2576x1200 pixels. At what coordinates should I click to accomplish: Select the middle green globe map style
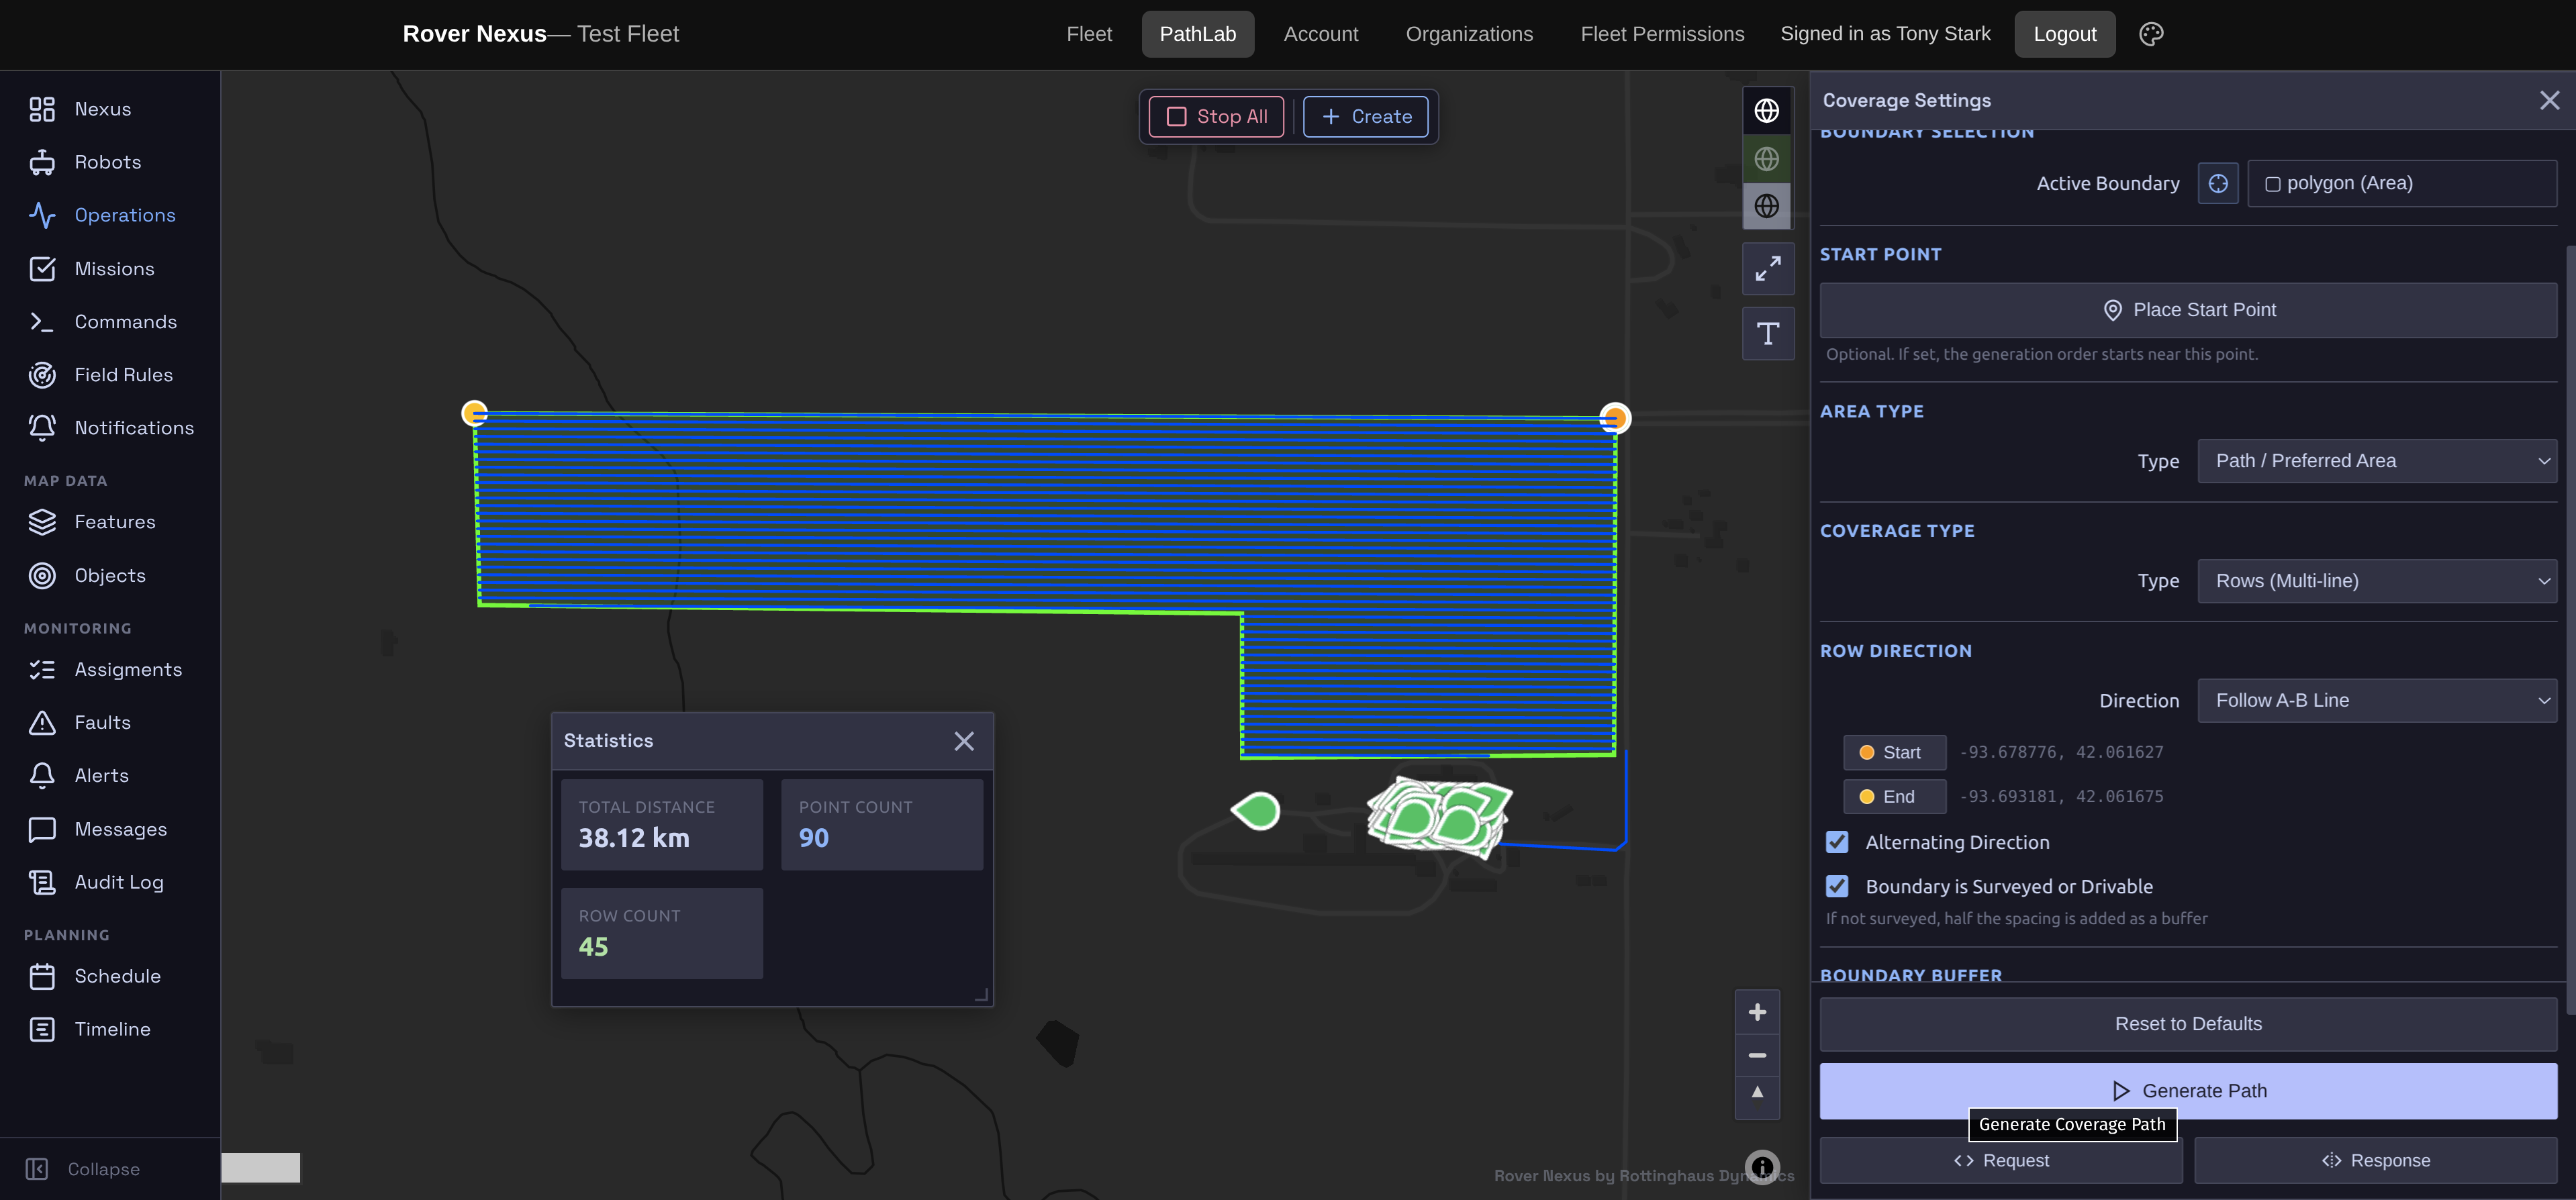(1767, 159)
